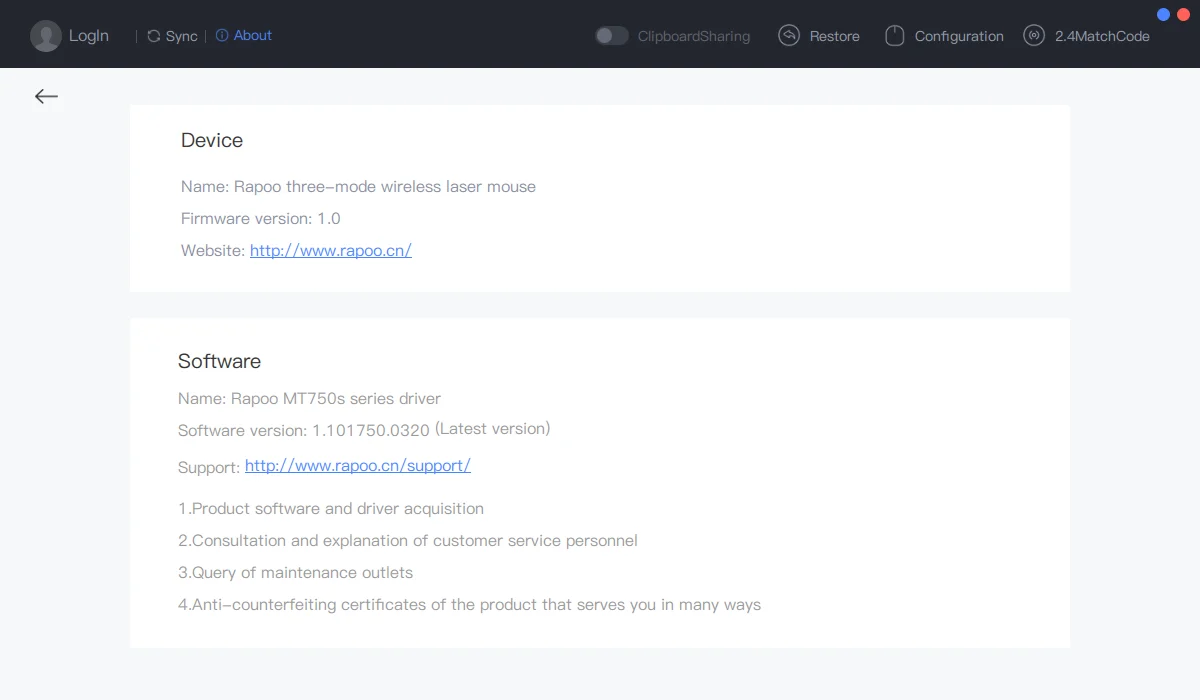This screenshot has height=700, width=1200.
Task: Click the Configuration mouse icon
Action: pos(895,36)
